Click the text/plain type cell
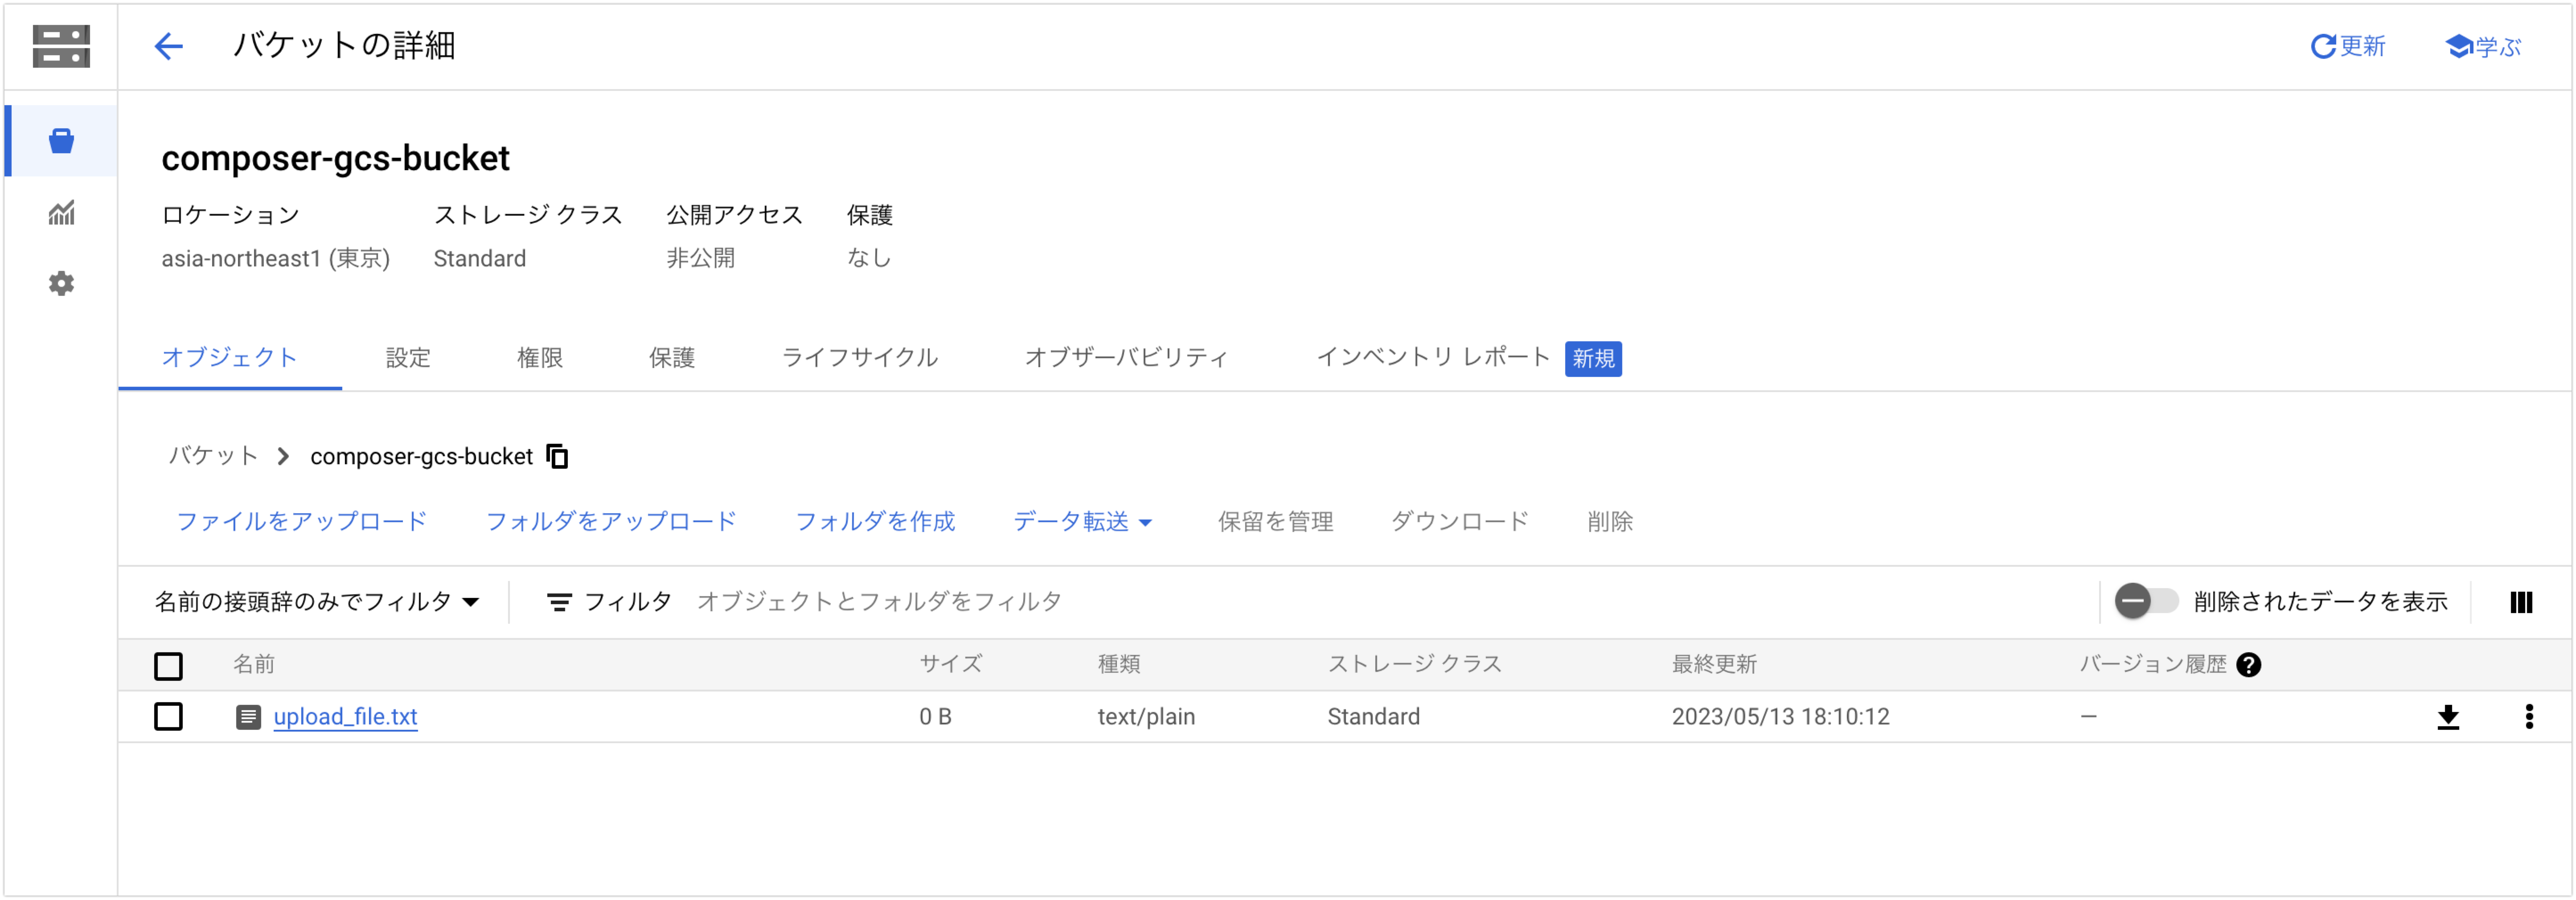 point(1146,717)
